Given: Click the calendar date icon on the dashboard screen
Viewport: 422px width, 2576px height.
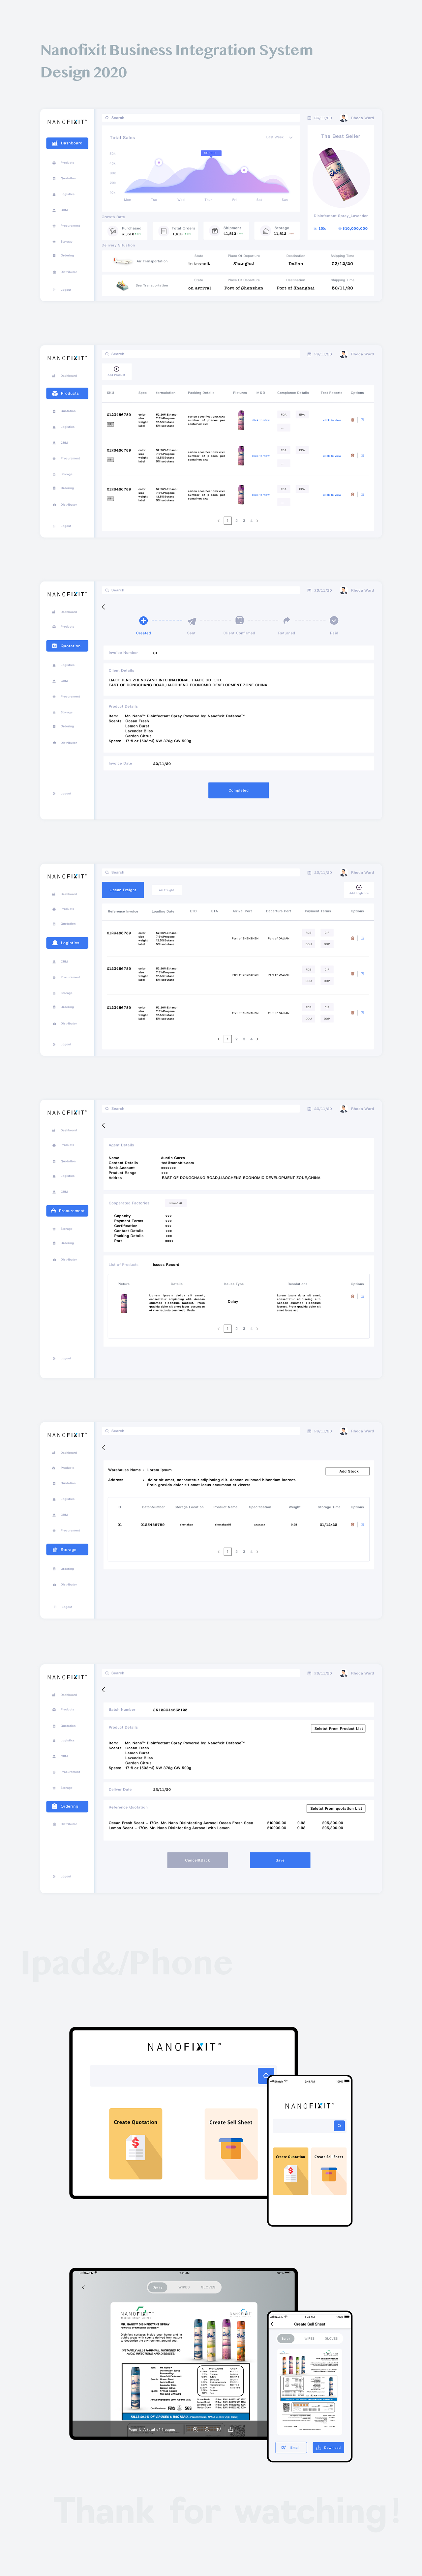Looking at the screenshot, I should point(309,118).
